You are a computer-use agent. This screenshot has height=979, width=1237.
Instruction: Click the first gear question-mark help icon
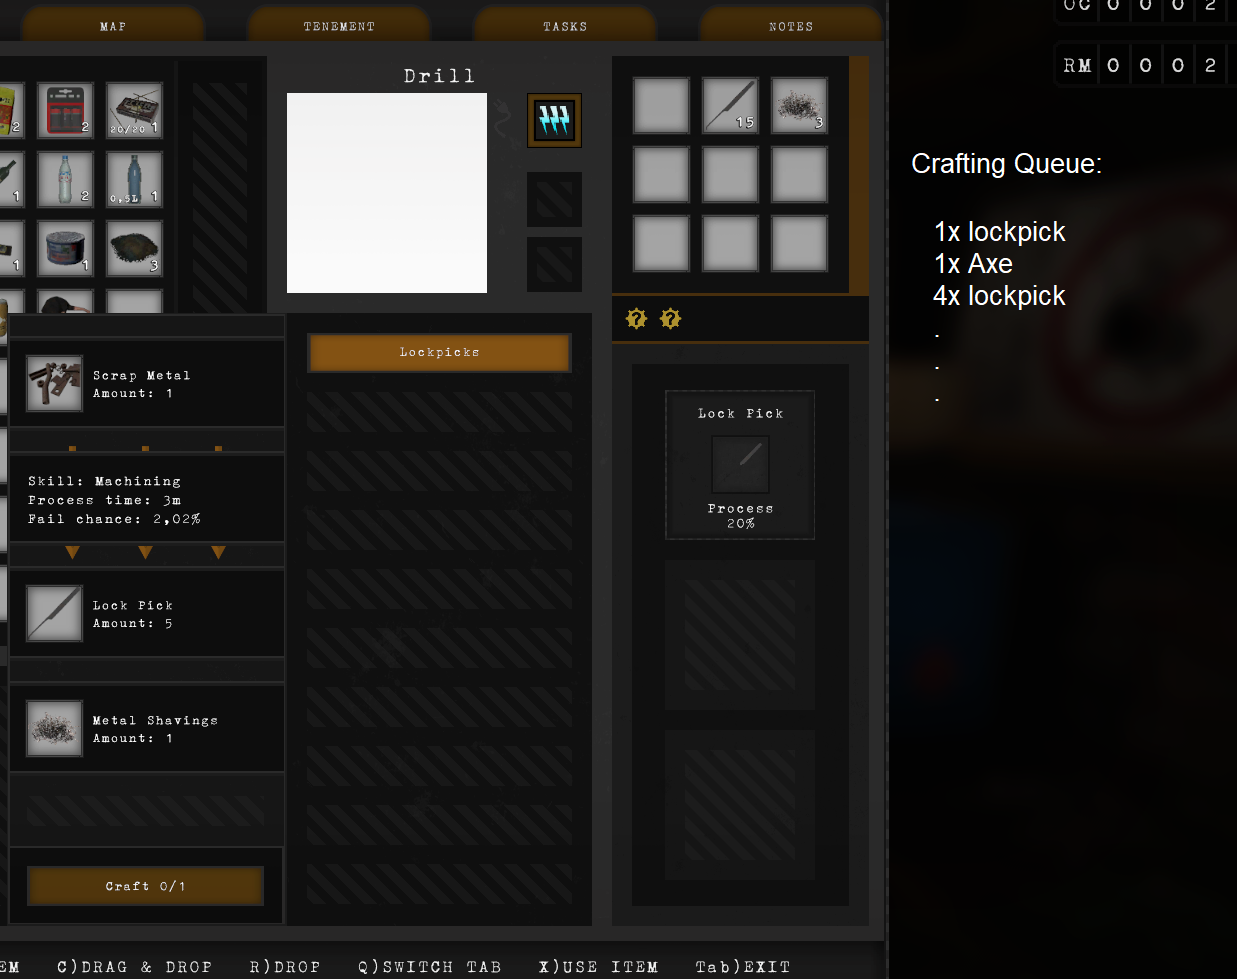(x=636, y=318)
